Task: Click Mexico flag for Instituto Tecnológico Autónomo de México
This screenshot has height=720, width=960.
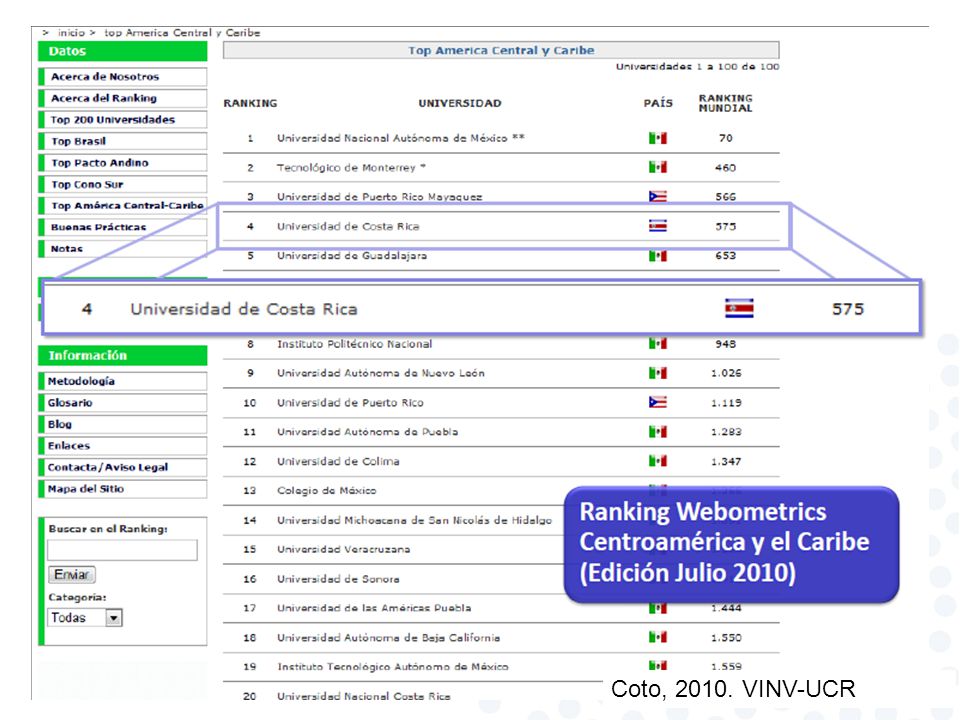Action: (658, 666)
